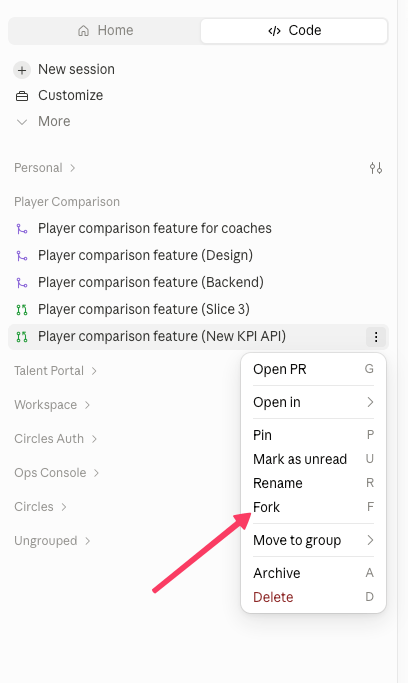
Task: Click the Customize briefcase icon
Action: click(22, 96)
